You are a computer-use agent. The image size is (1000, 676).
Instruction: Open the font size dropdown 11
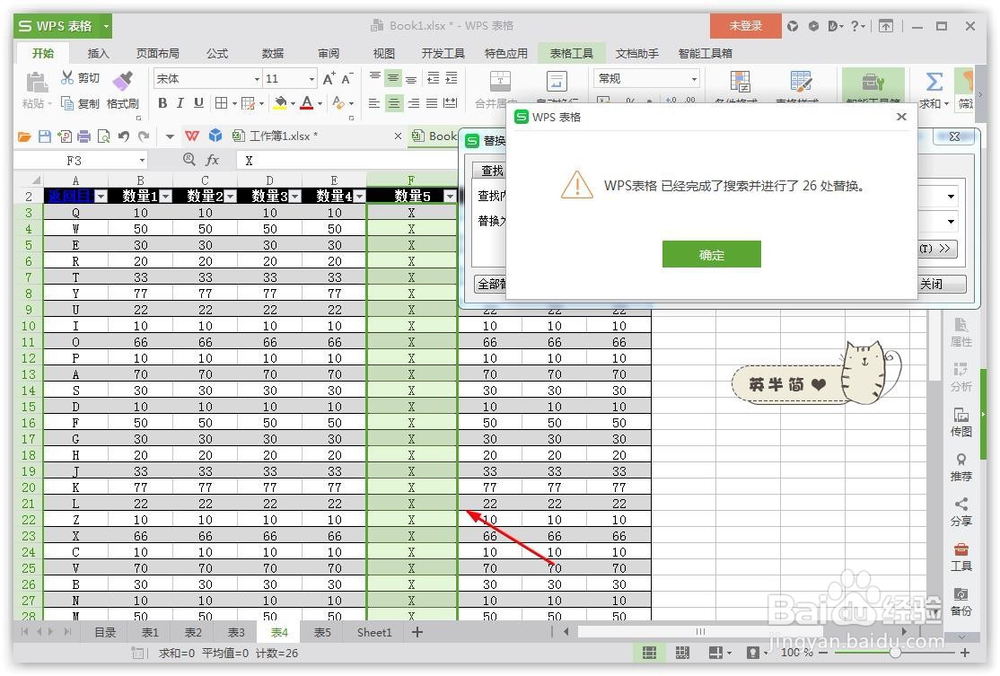[311, 79]
